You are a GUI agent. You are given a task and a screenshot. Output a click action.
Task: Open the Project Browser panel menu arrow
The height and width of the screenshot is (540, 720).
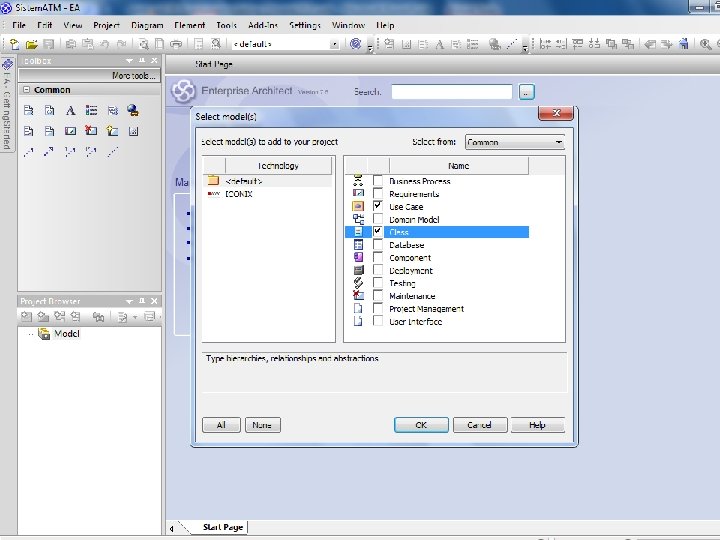[129, 301]
